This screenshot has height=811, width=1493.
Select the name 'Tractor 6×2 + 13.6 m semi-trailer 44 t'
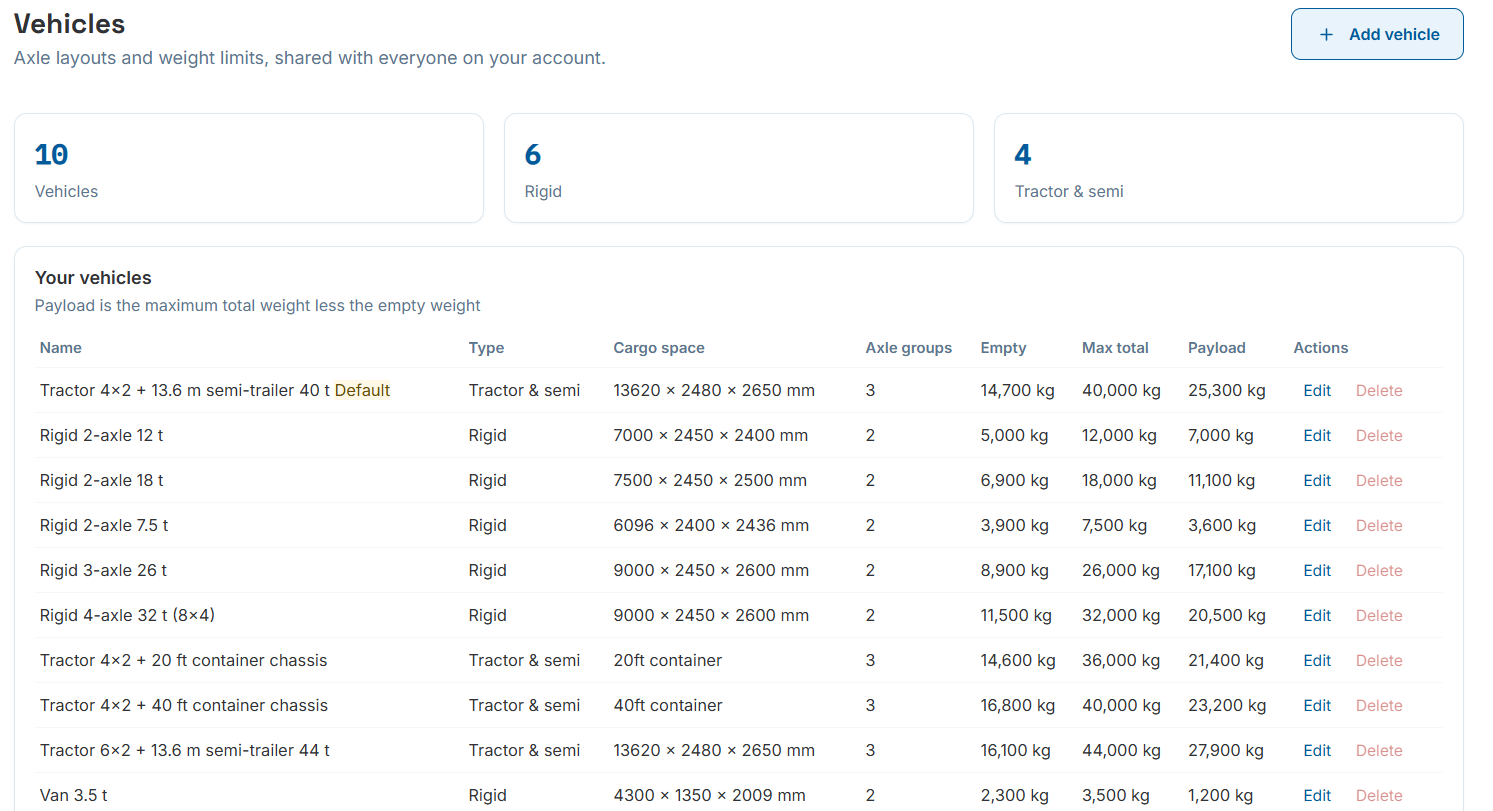tap(185, 751)
